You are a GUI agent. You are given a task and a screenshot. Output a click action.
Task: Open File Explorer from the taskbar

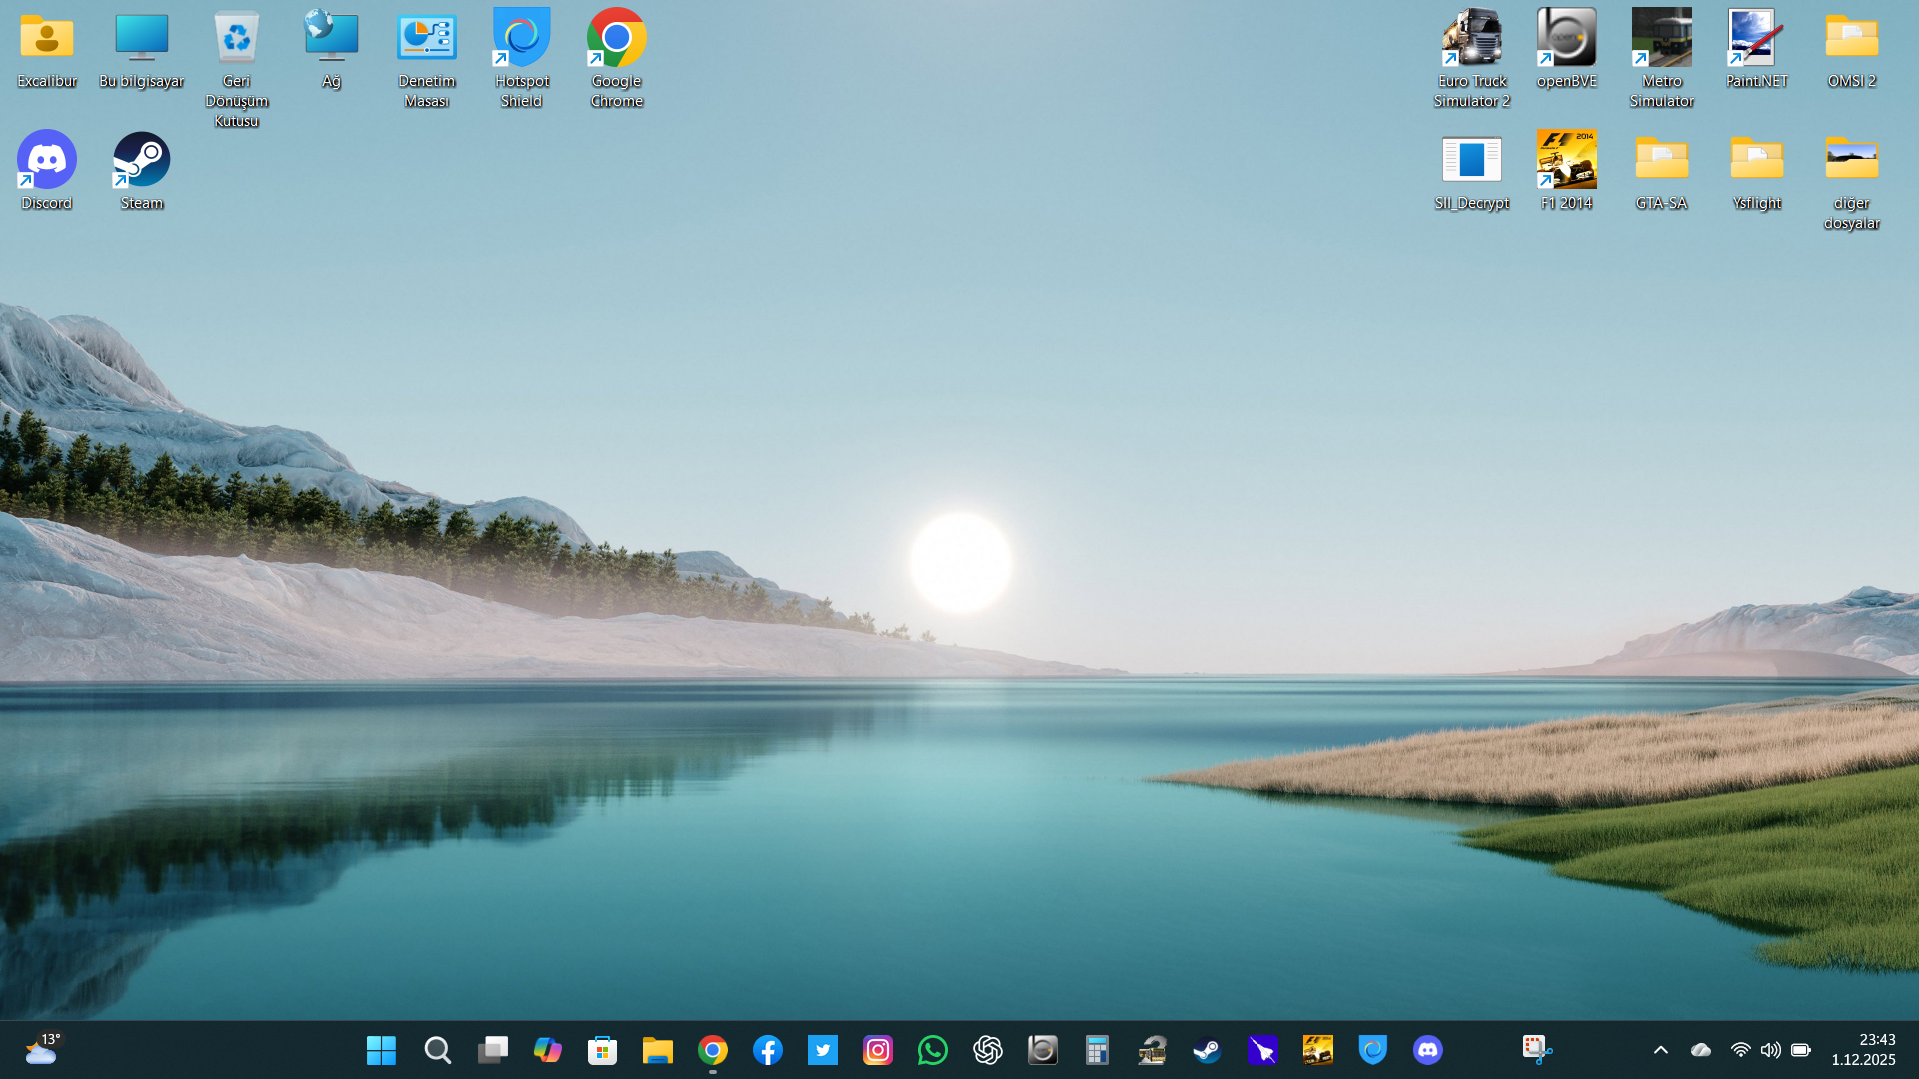tap(657, 1050)
